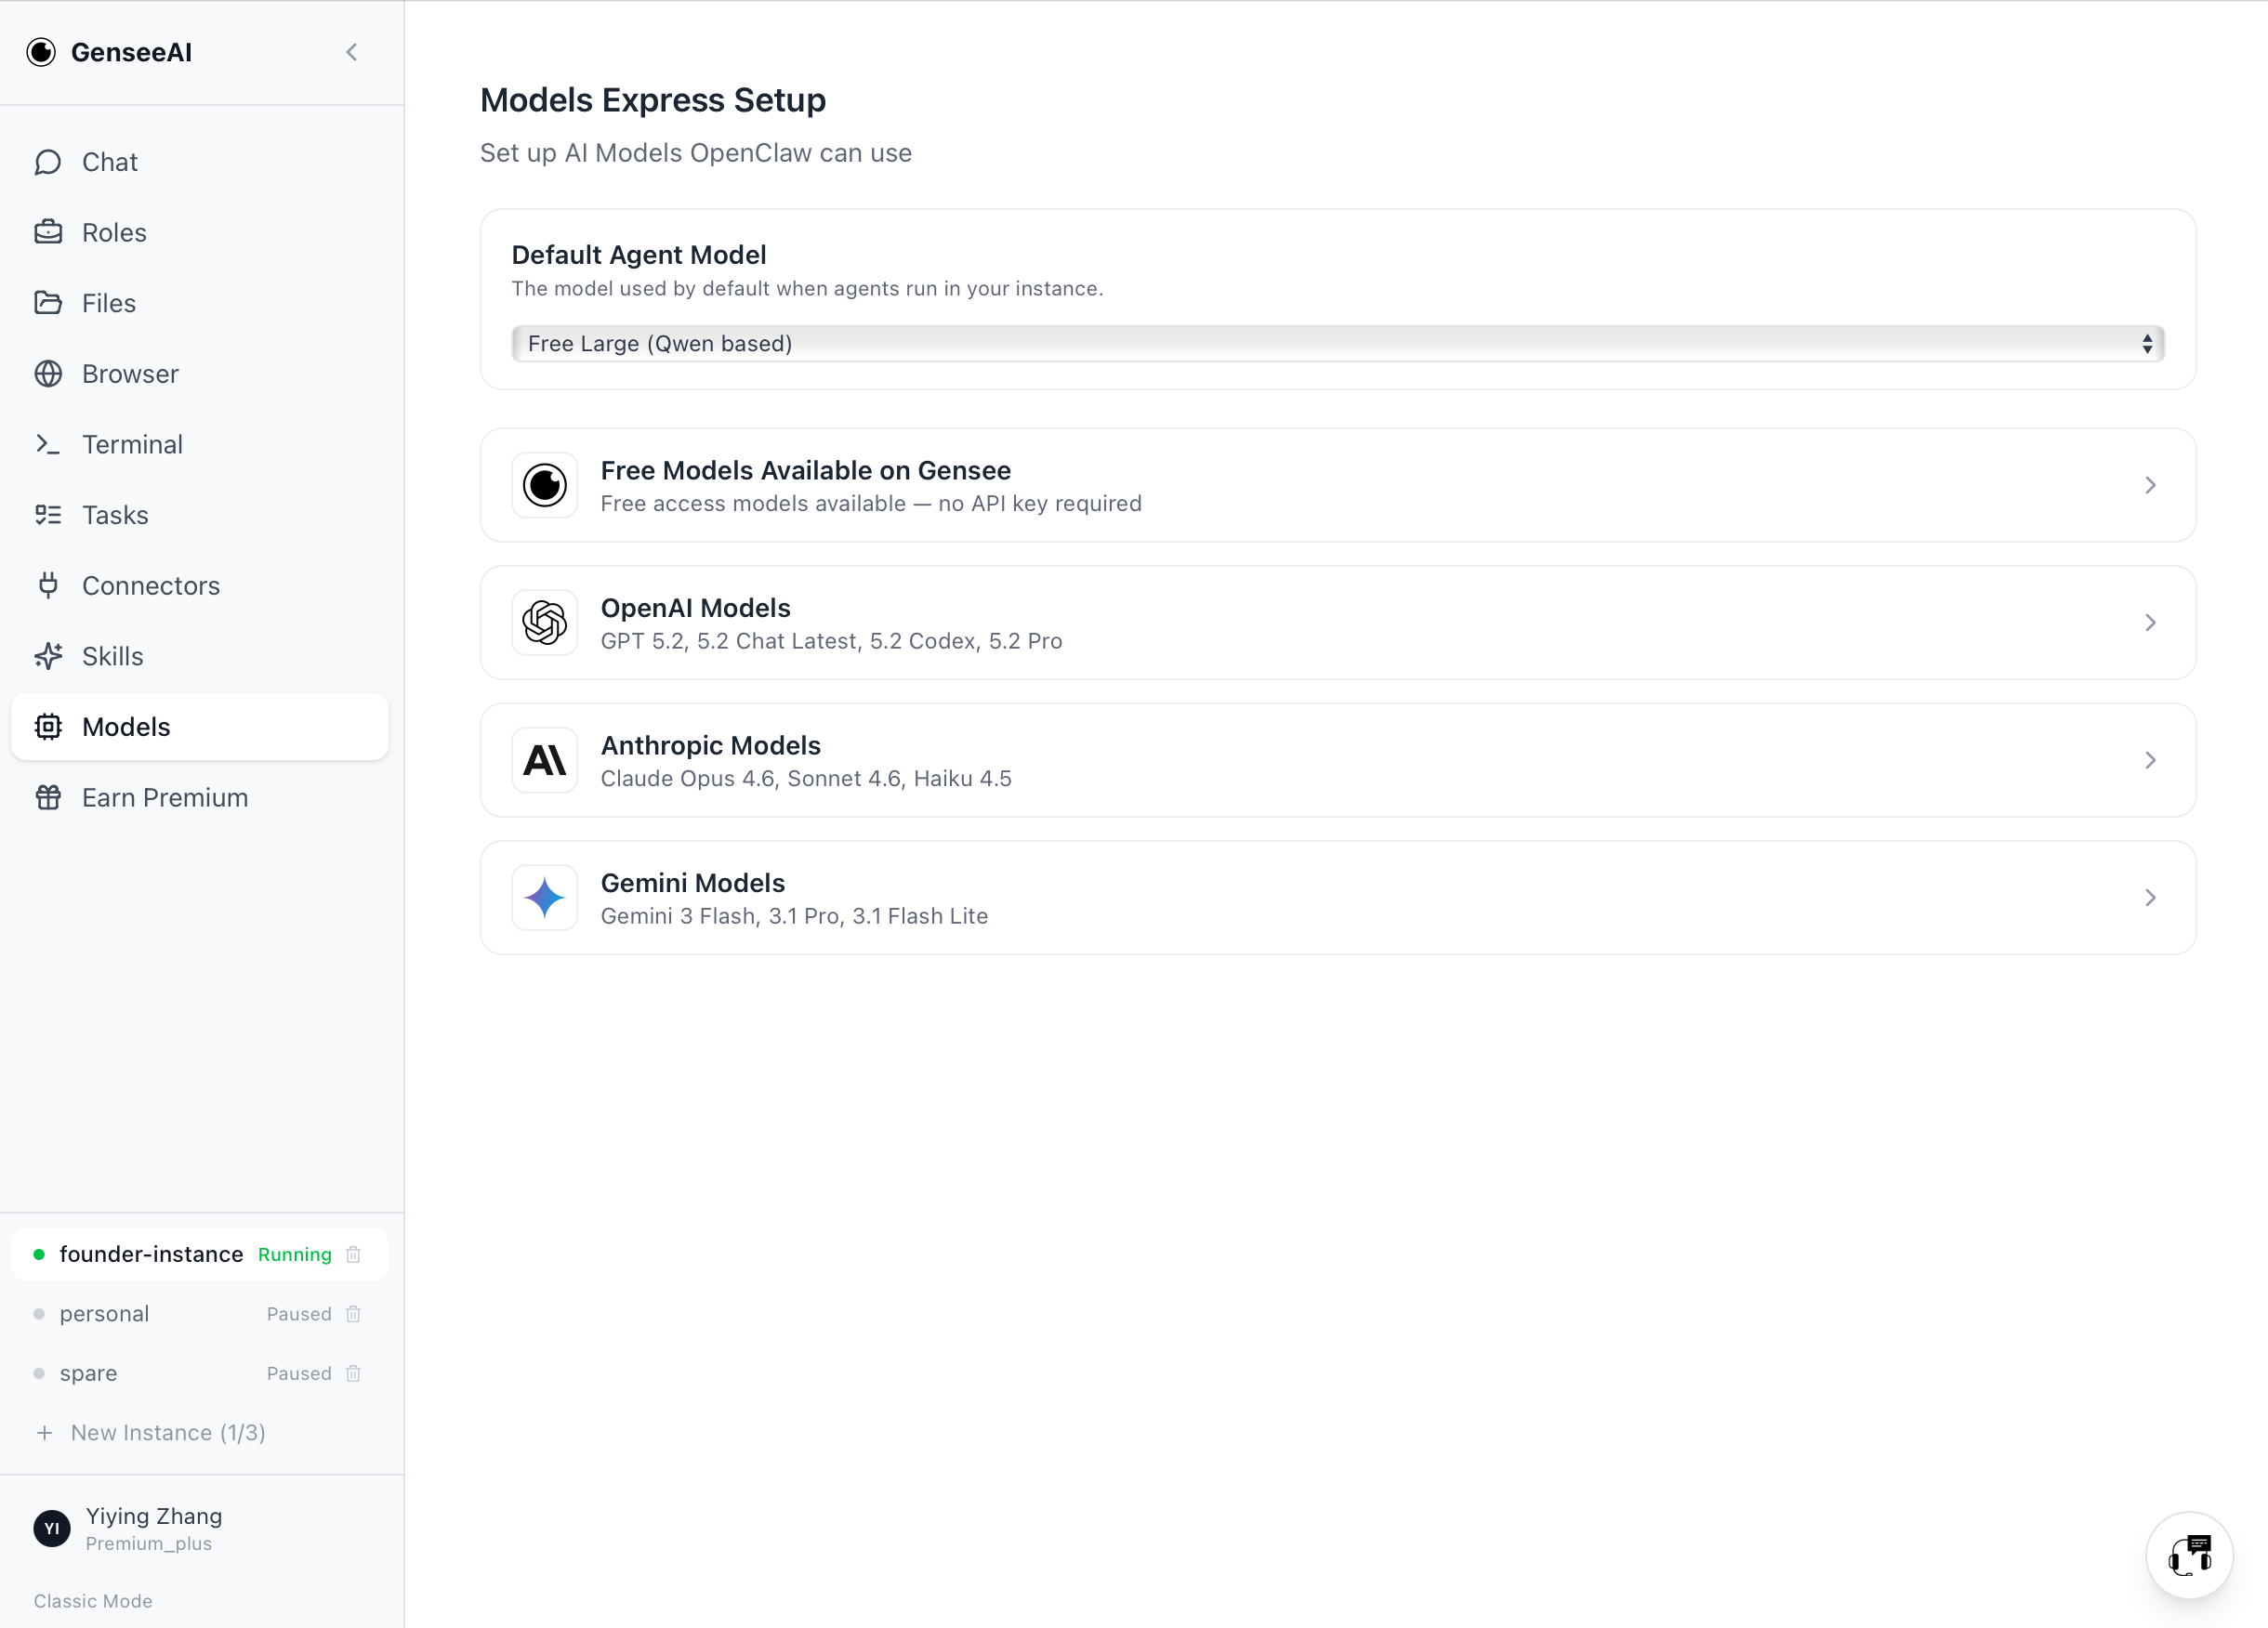Click the Files folder icon
Image resolution: width=2268 pixels, height=1628 pixels.
48,303
